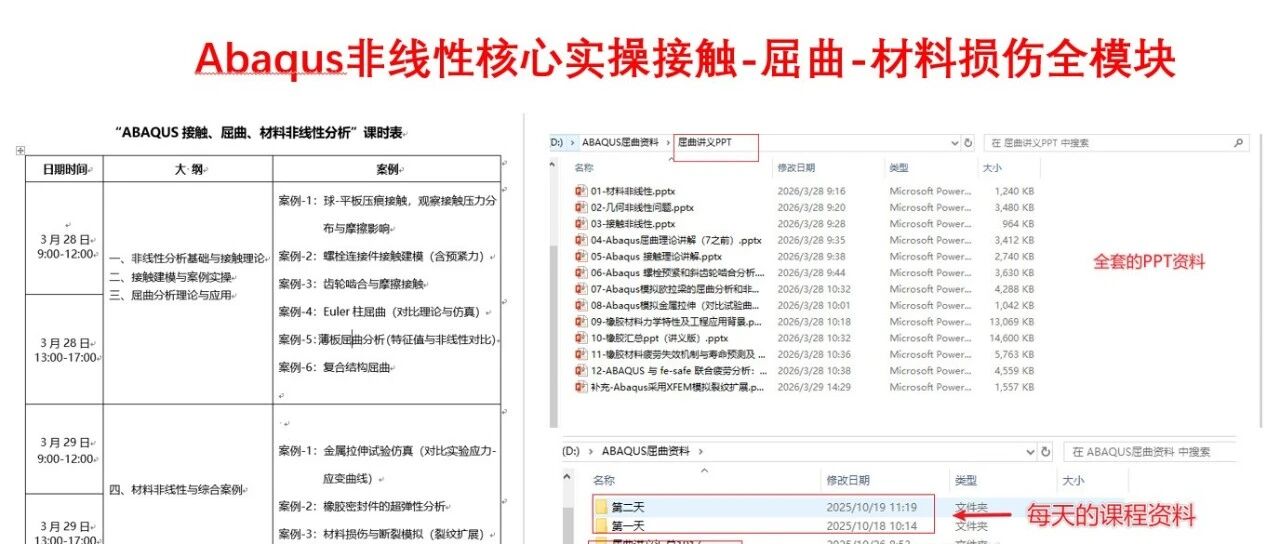Click file name 08-Abaqus模拟金属拉伸
1280x544 pixels.
tap(675, 305)
